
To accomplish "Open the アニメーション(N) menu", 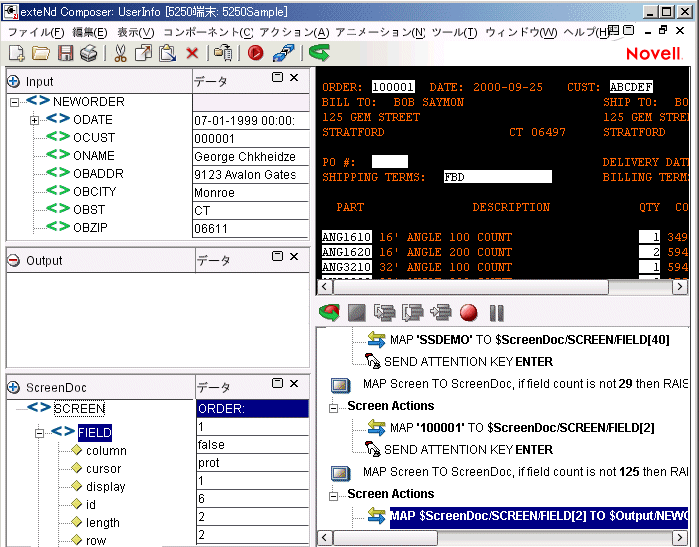I will (380, 33).
